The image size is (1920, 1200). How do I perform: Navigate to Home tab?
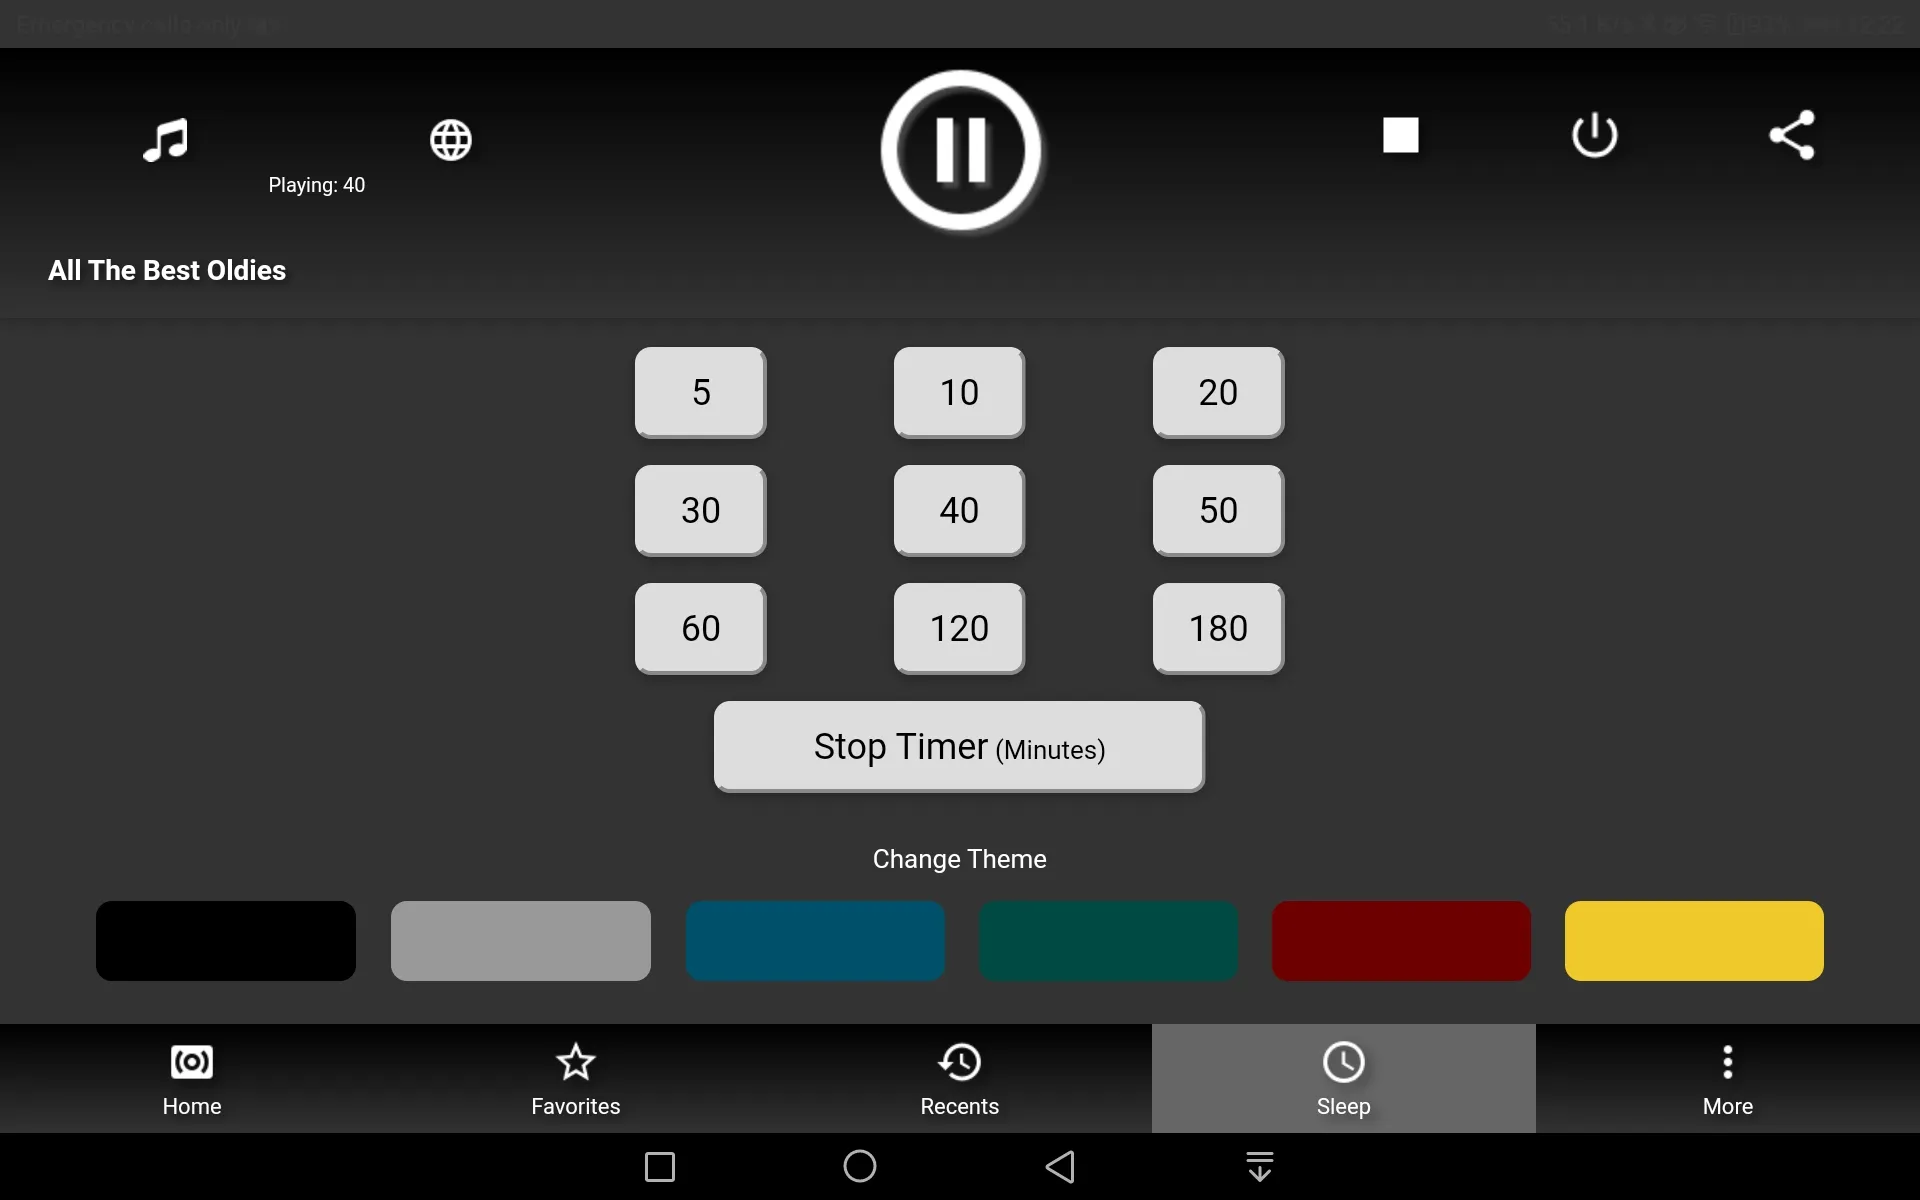[192, 1078]
